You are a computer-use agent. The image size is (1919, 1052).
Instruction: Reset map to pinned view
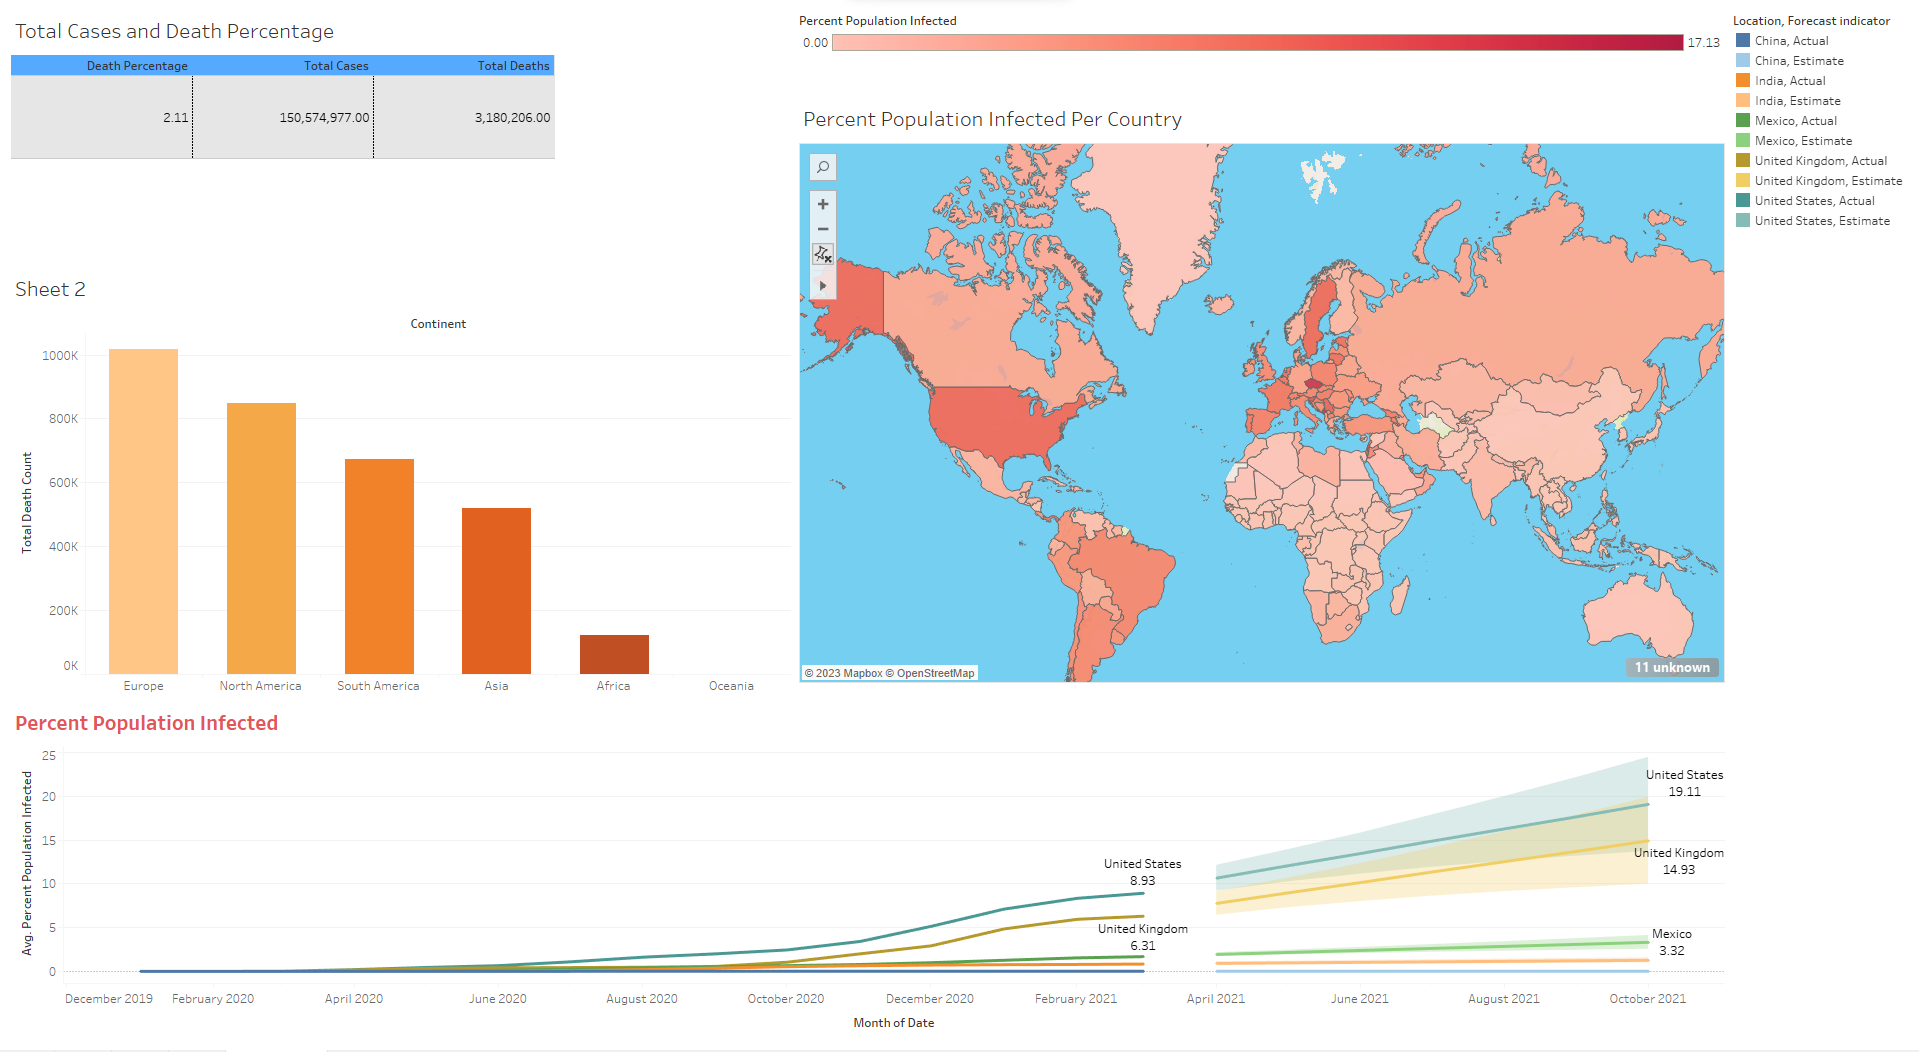[823, 255]
